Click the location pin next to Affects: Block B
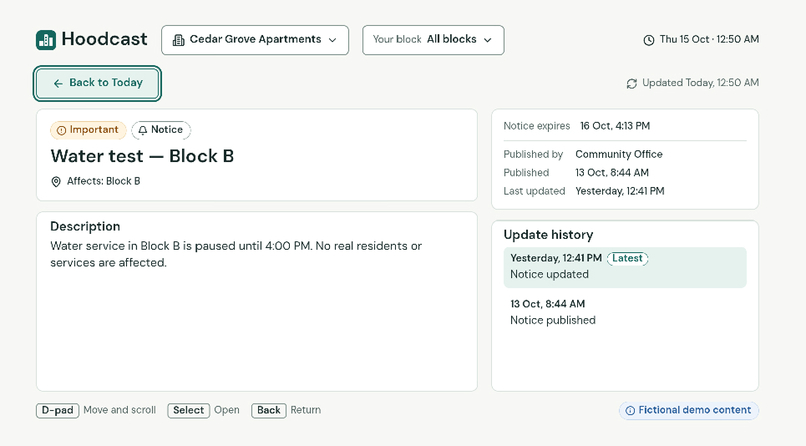This screenshot has width=806, height=446. (56, 181)
